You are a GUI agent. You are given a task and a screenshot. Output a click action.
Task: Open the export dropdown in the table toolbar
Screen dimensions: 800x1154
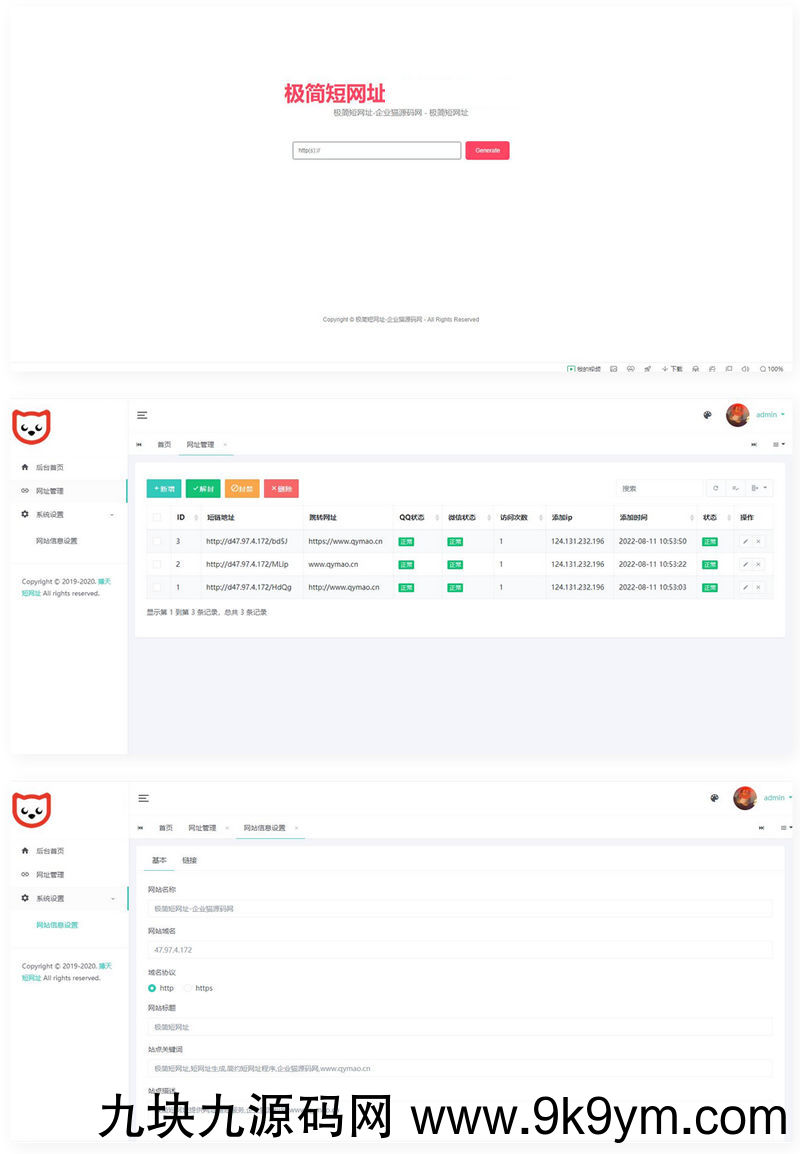tap(760, 488)
